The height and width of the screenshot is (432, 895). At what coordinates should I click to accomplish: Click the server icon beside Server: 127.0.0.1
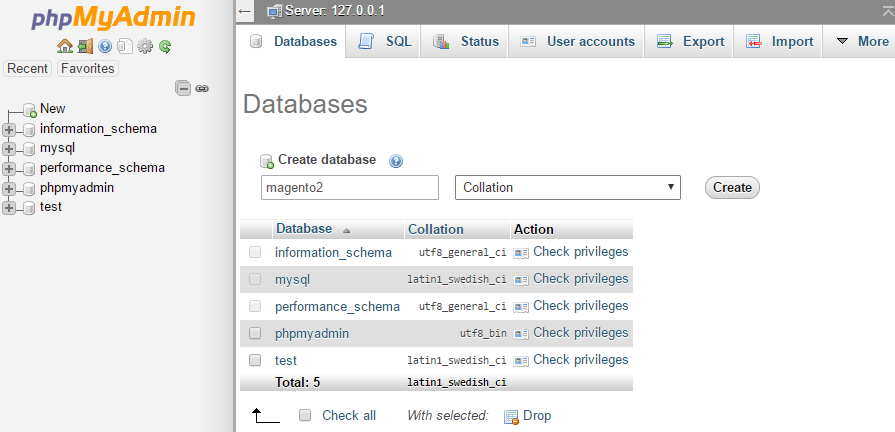[x=275, y=11]
